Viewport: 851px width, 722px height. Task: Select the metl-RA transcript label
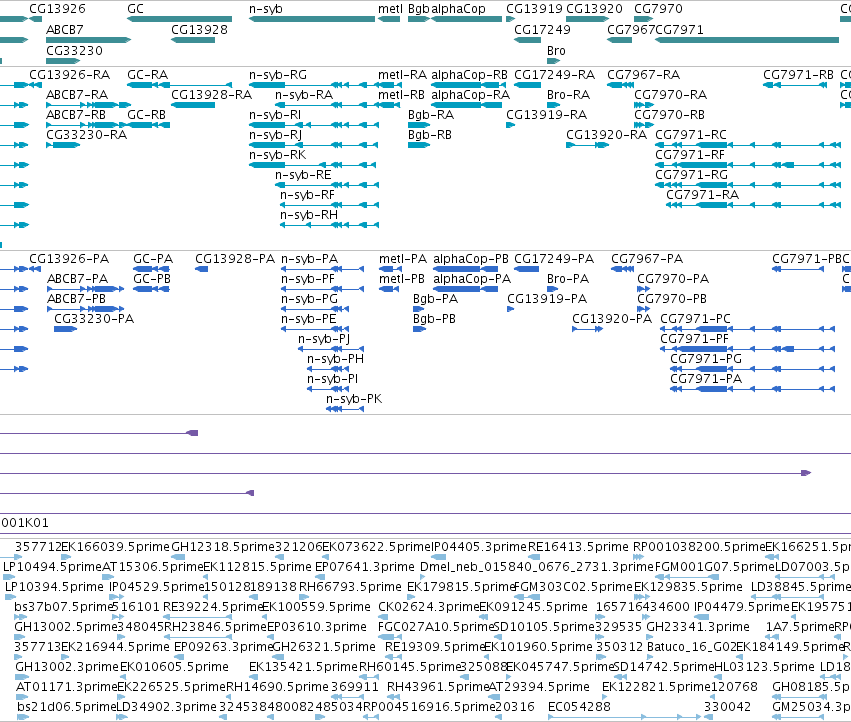point(402,74)
